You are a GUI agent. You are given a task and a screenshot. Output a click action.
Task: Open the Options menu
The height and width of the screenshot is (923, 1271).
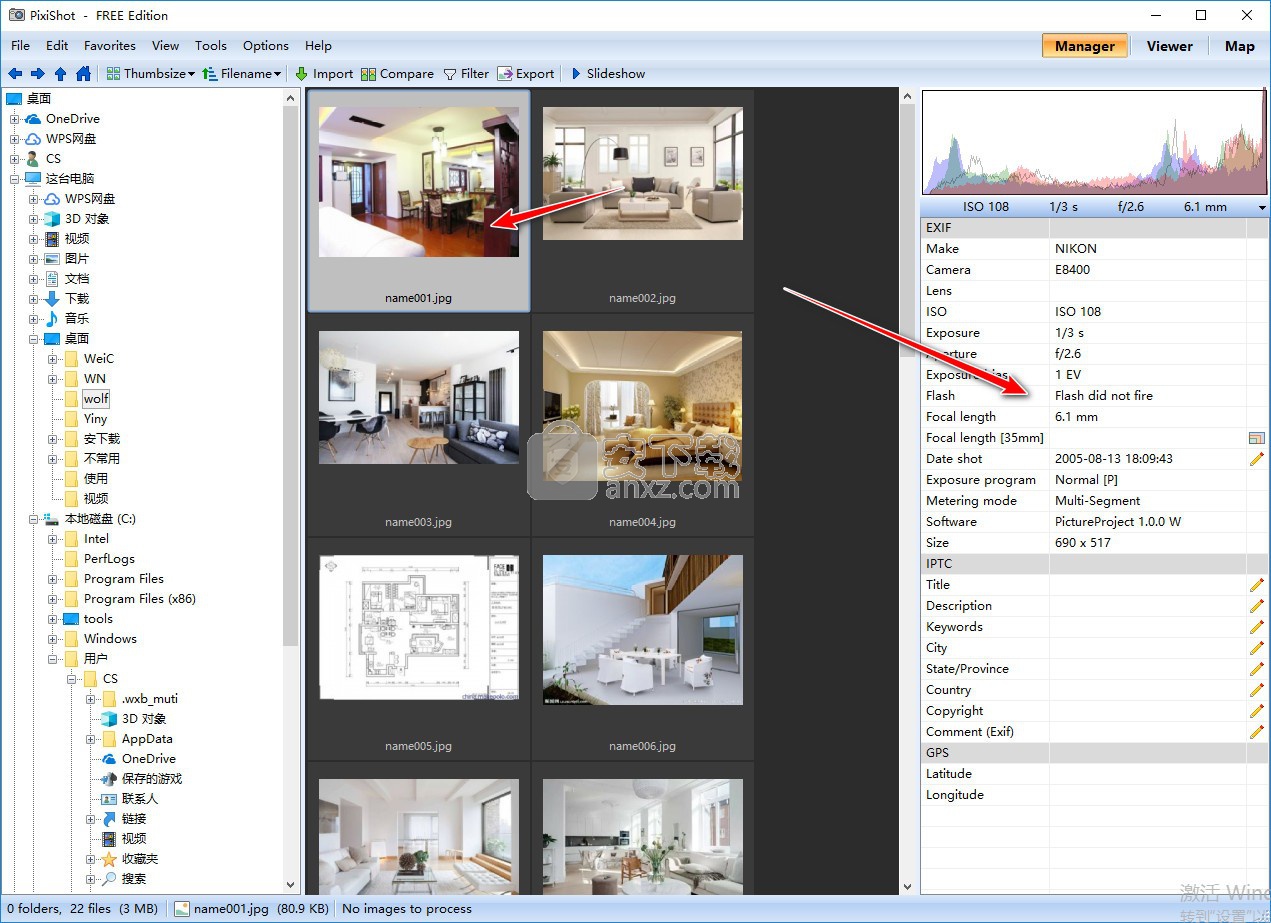[x=266, y=46]
